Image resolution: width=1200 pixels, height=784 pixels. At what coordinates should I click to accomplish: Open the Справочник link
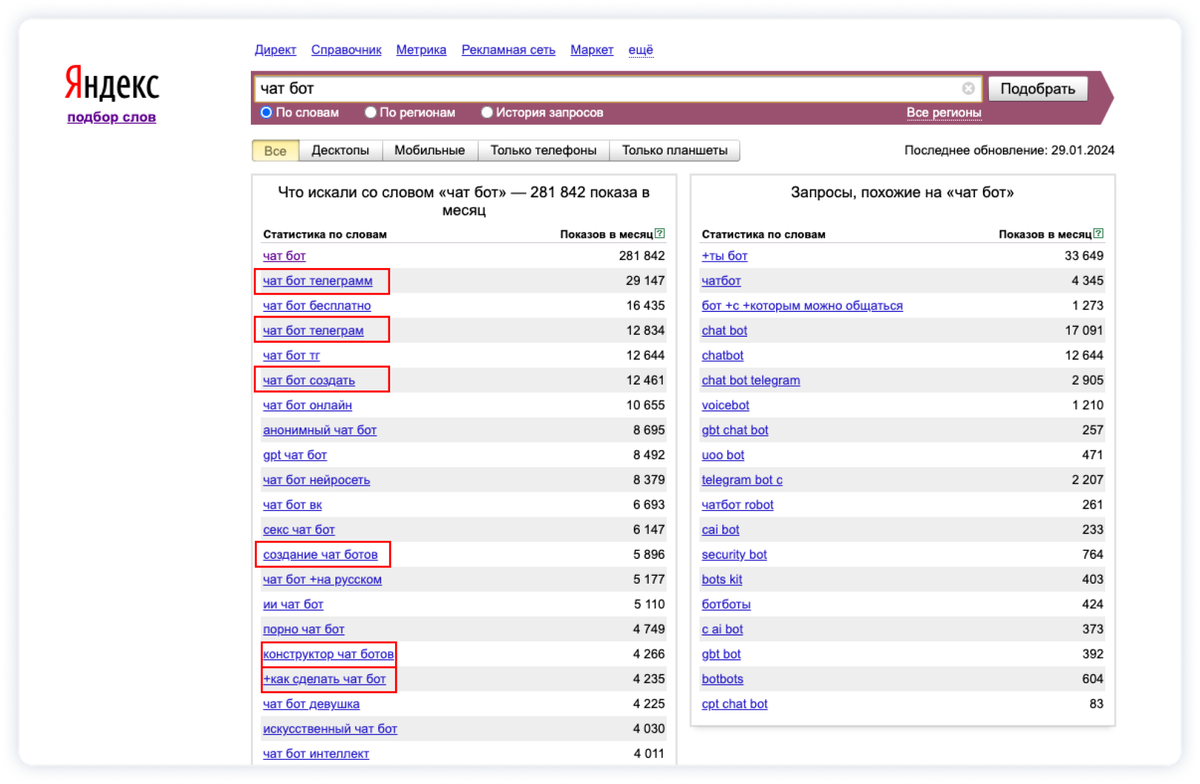(x=346, y=50)
